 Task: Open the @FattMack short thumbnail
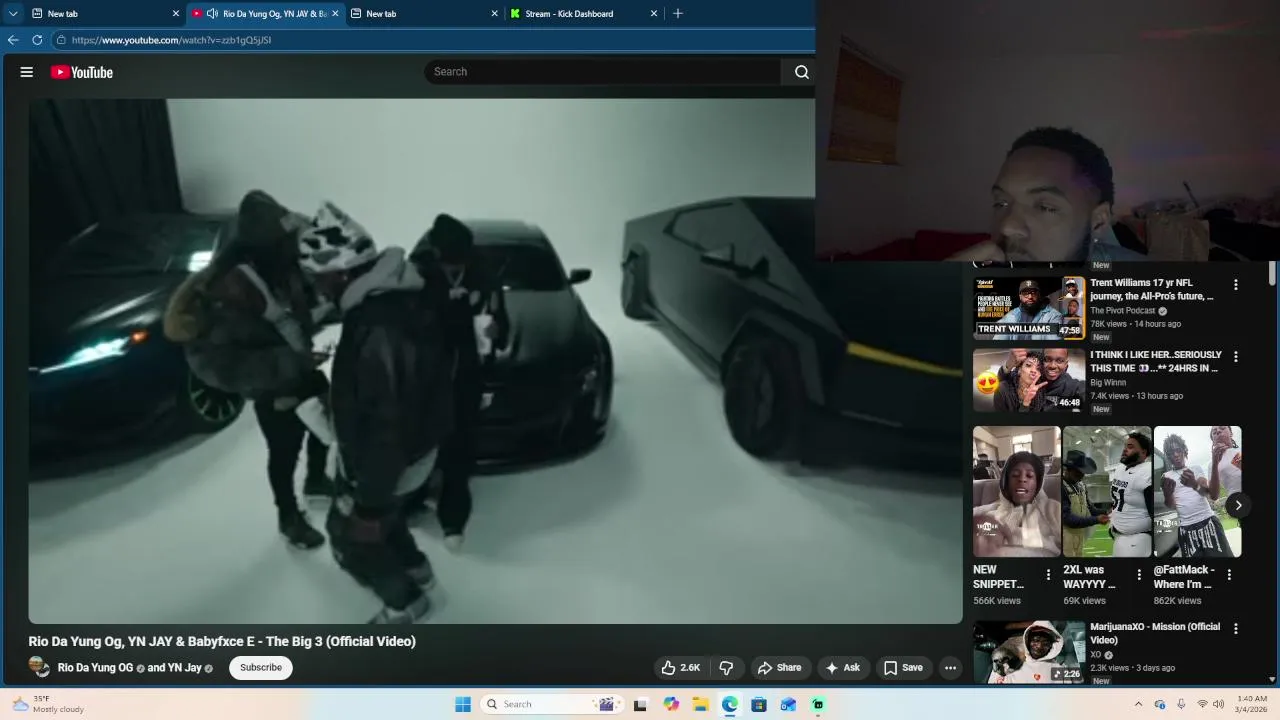pyautogui.click(x=1197, y=491)
